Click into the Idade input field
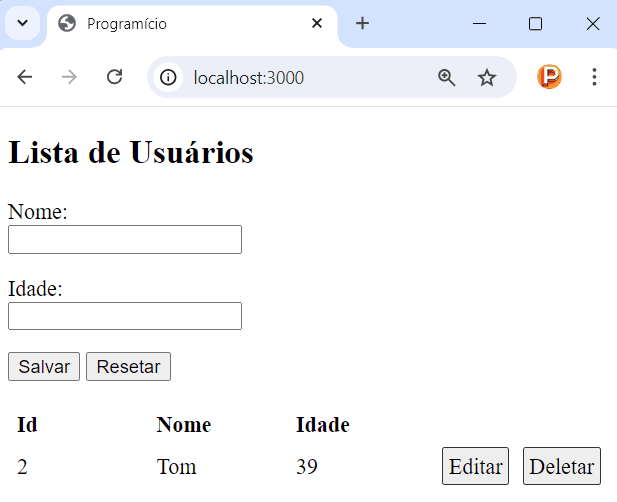The height and width of the screenshot is (502, 617). (x=125, y=316)
